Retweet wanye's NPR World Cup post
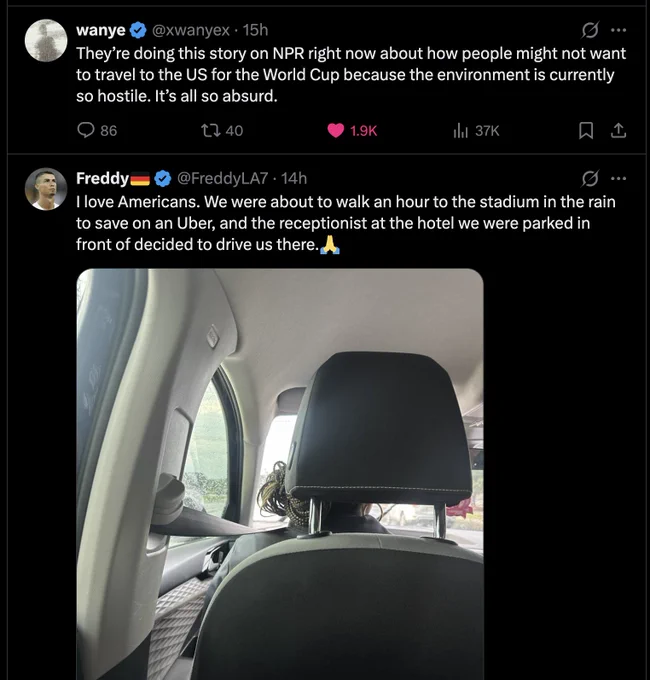The height and width of the screenshot is (680, 650). coord(210,130)
